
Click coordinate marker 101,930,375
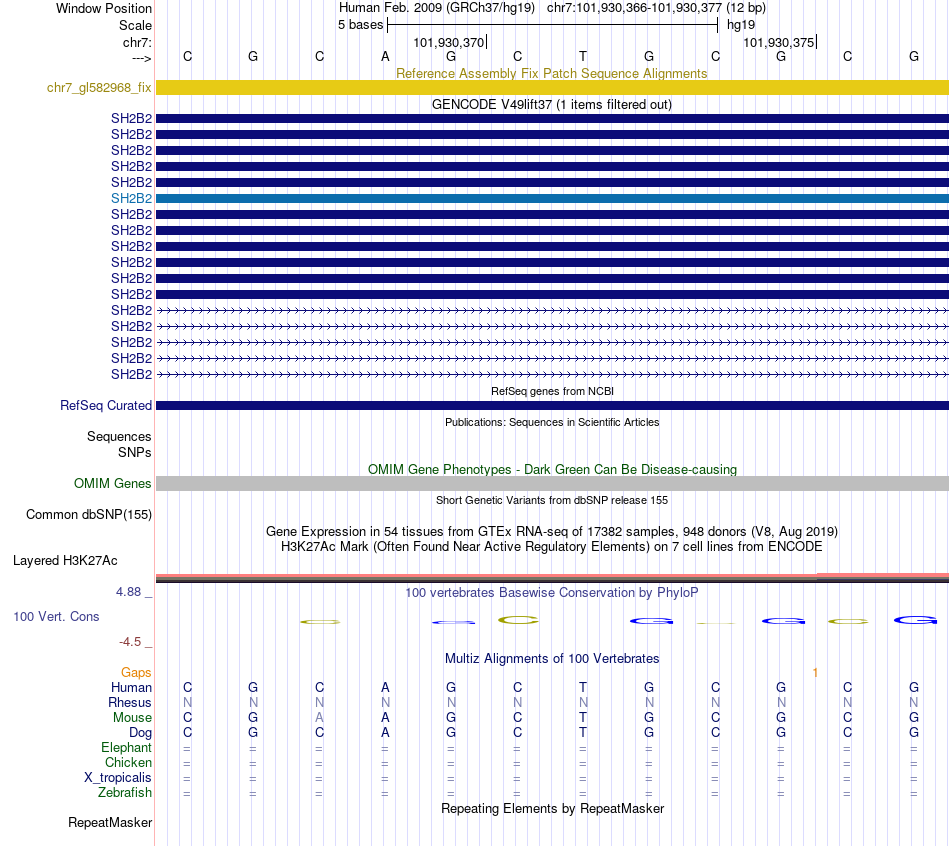click(x=779, y=42)
